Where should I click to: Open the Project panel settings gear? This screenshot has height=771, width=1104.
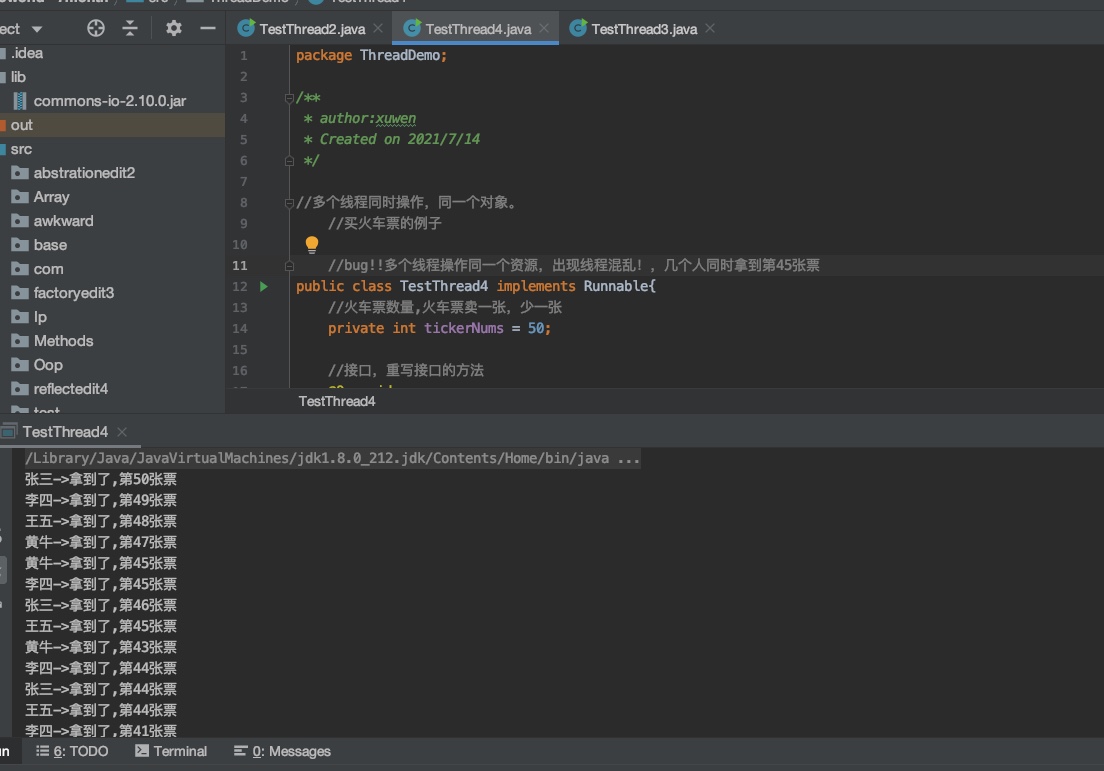coord(174,29)
